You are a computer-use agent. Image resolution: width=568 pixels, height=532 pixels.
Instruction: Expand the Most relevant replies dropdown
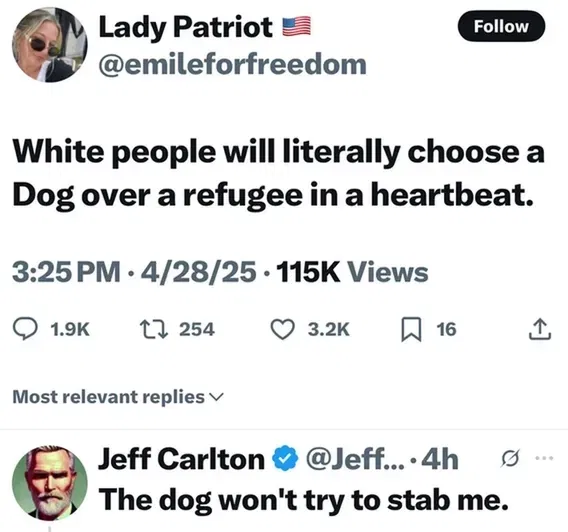click(118, 397)
